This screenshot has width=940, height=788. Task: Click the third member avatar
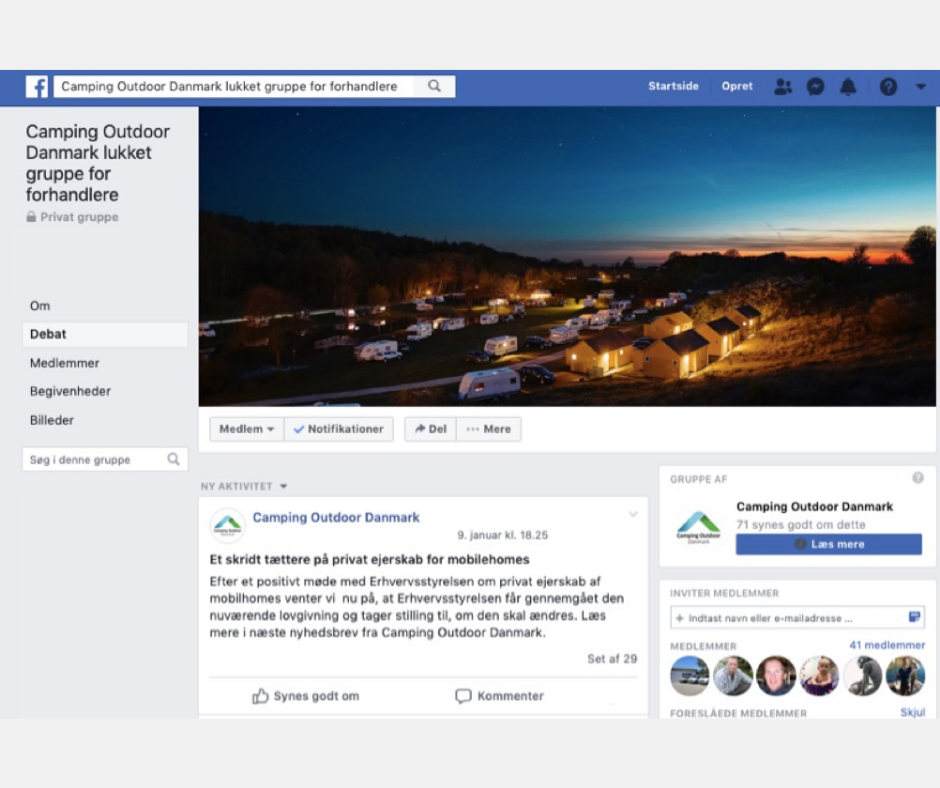coord(776,676)
